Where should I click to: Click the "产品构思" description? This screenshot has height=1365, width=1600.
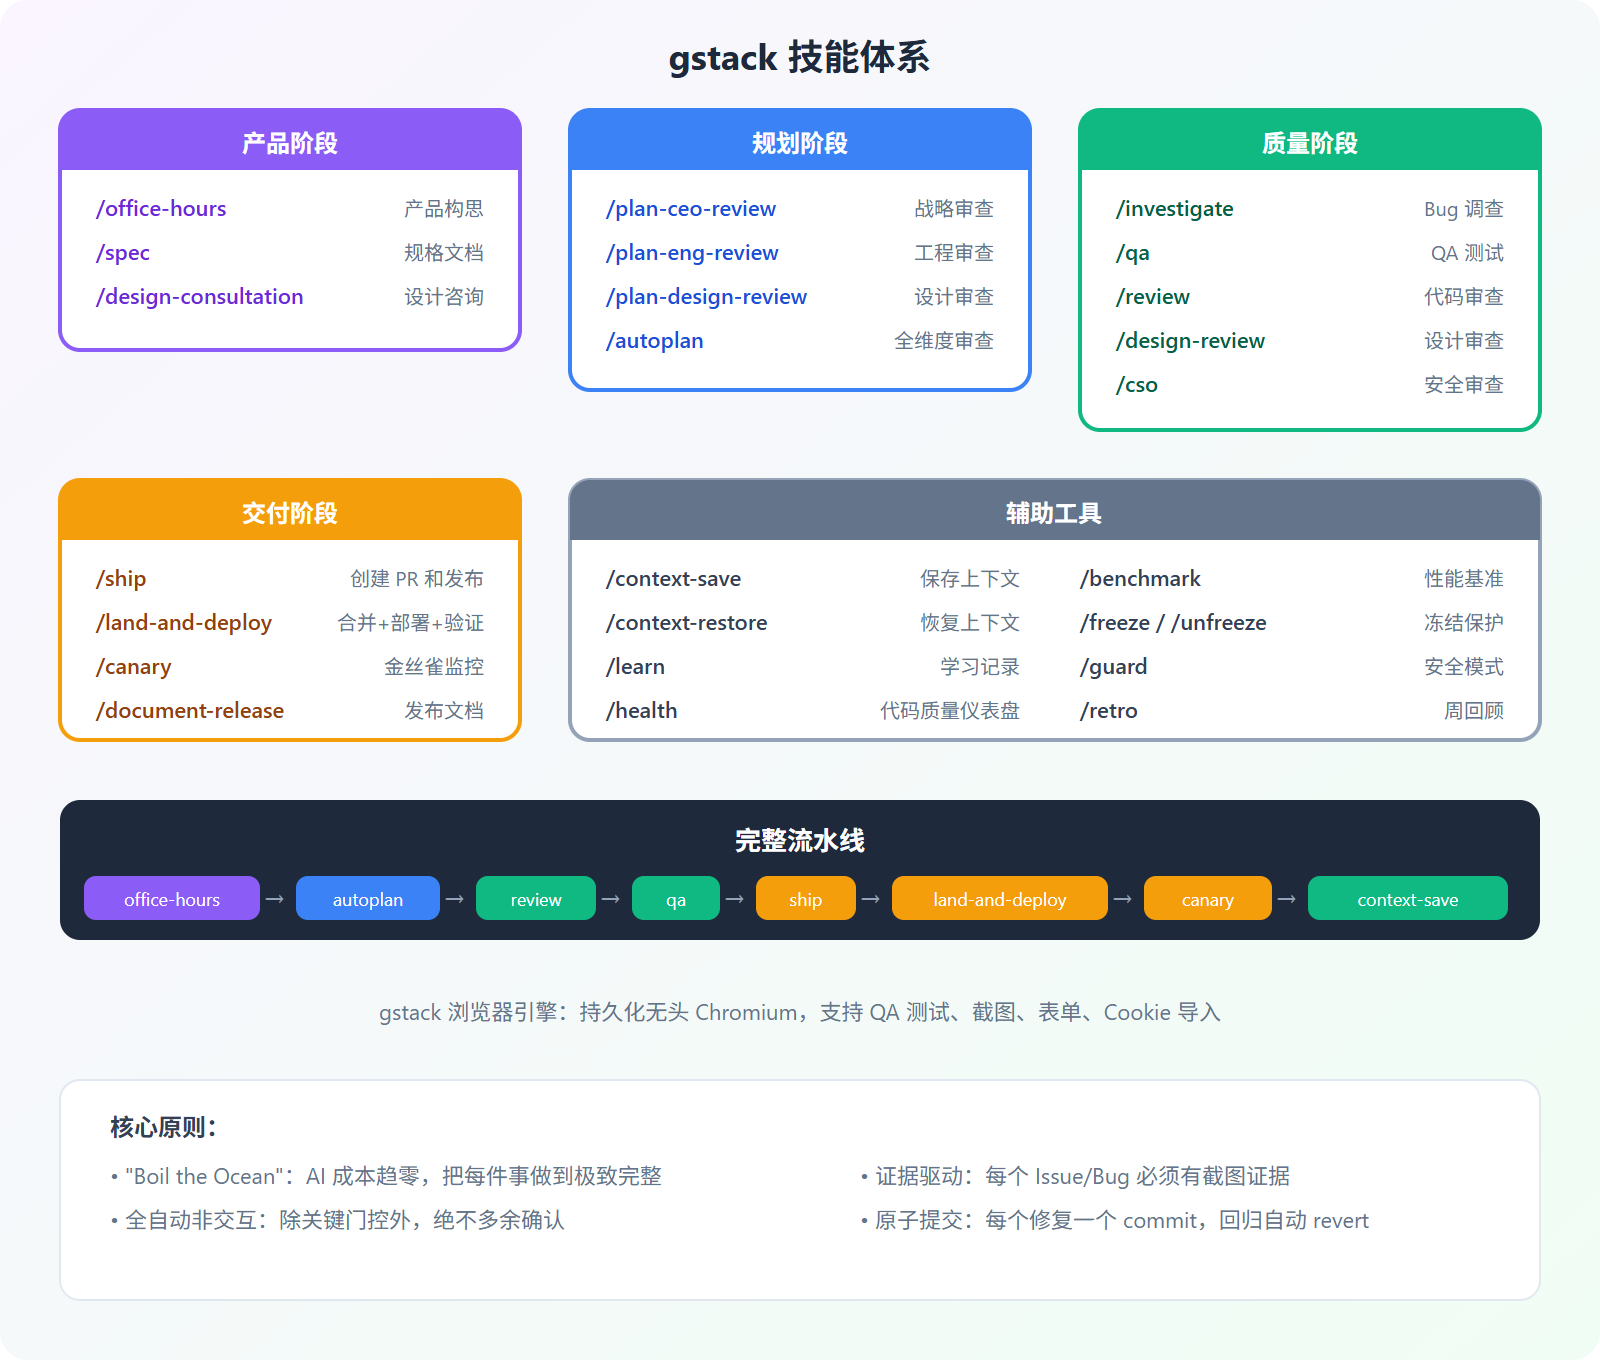(x=444, y=208)
